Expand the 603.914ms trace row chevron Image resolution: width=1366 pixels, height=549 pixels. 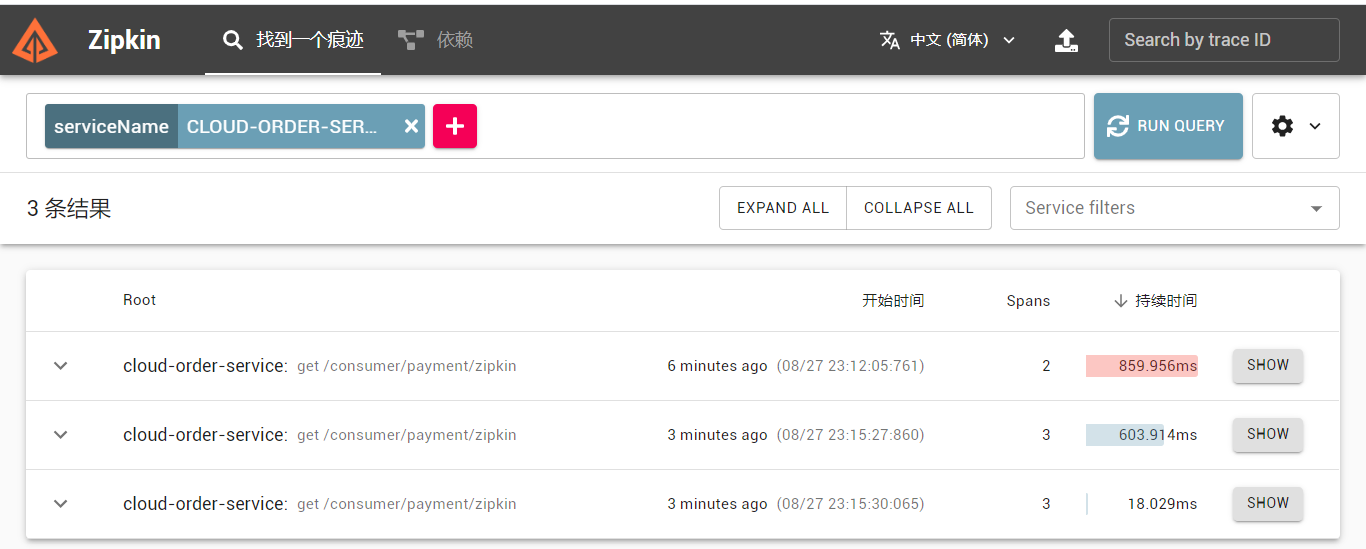coord(61,435)
